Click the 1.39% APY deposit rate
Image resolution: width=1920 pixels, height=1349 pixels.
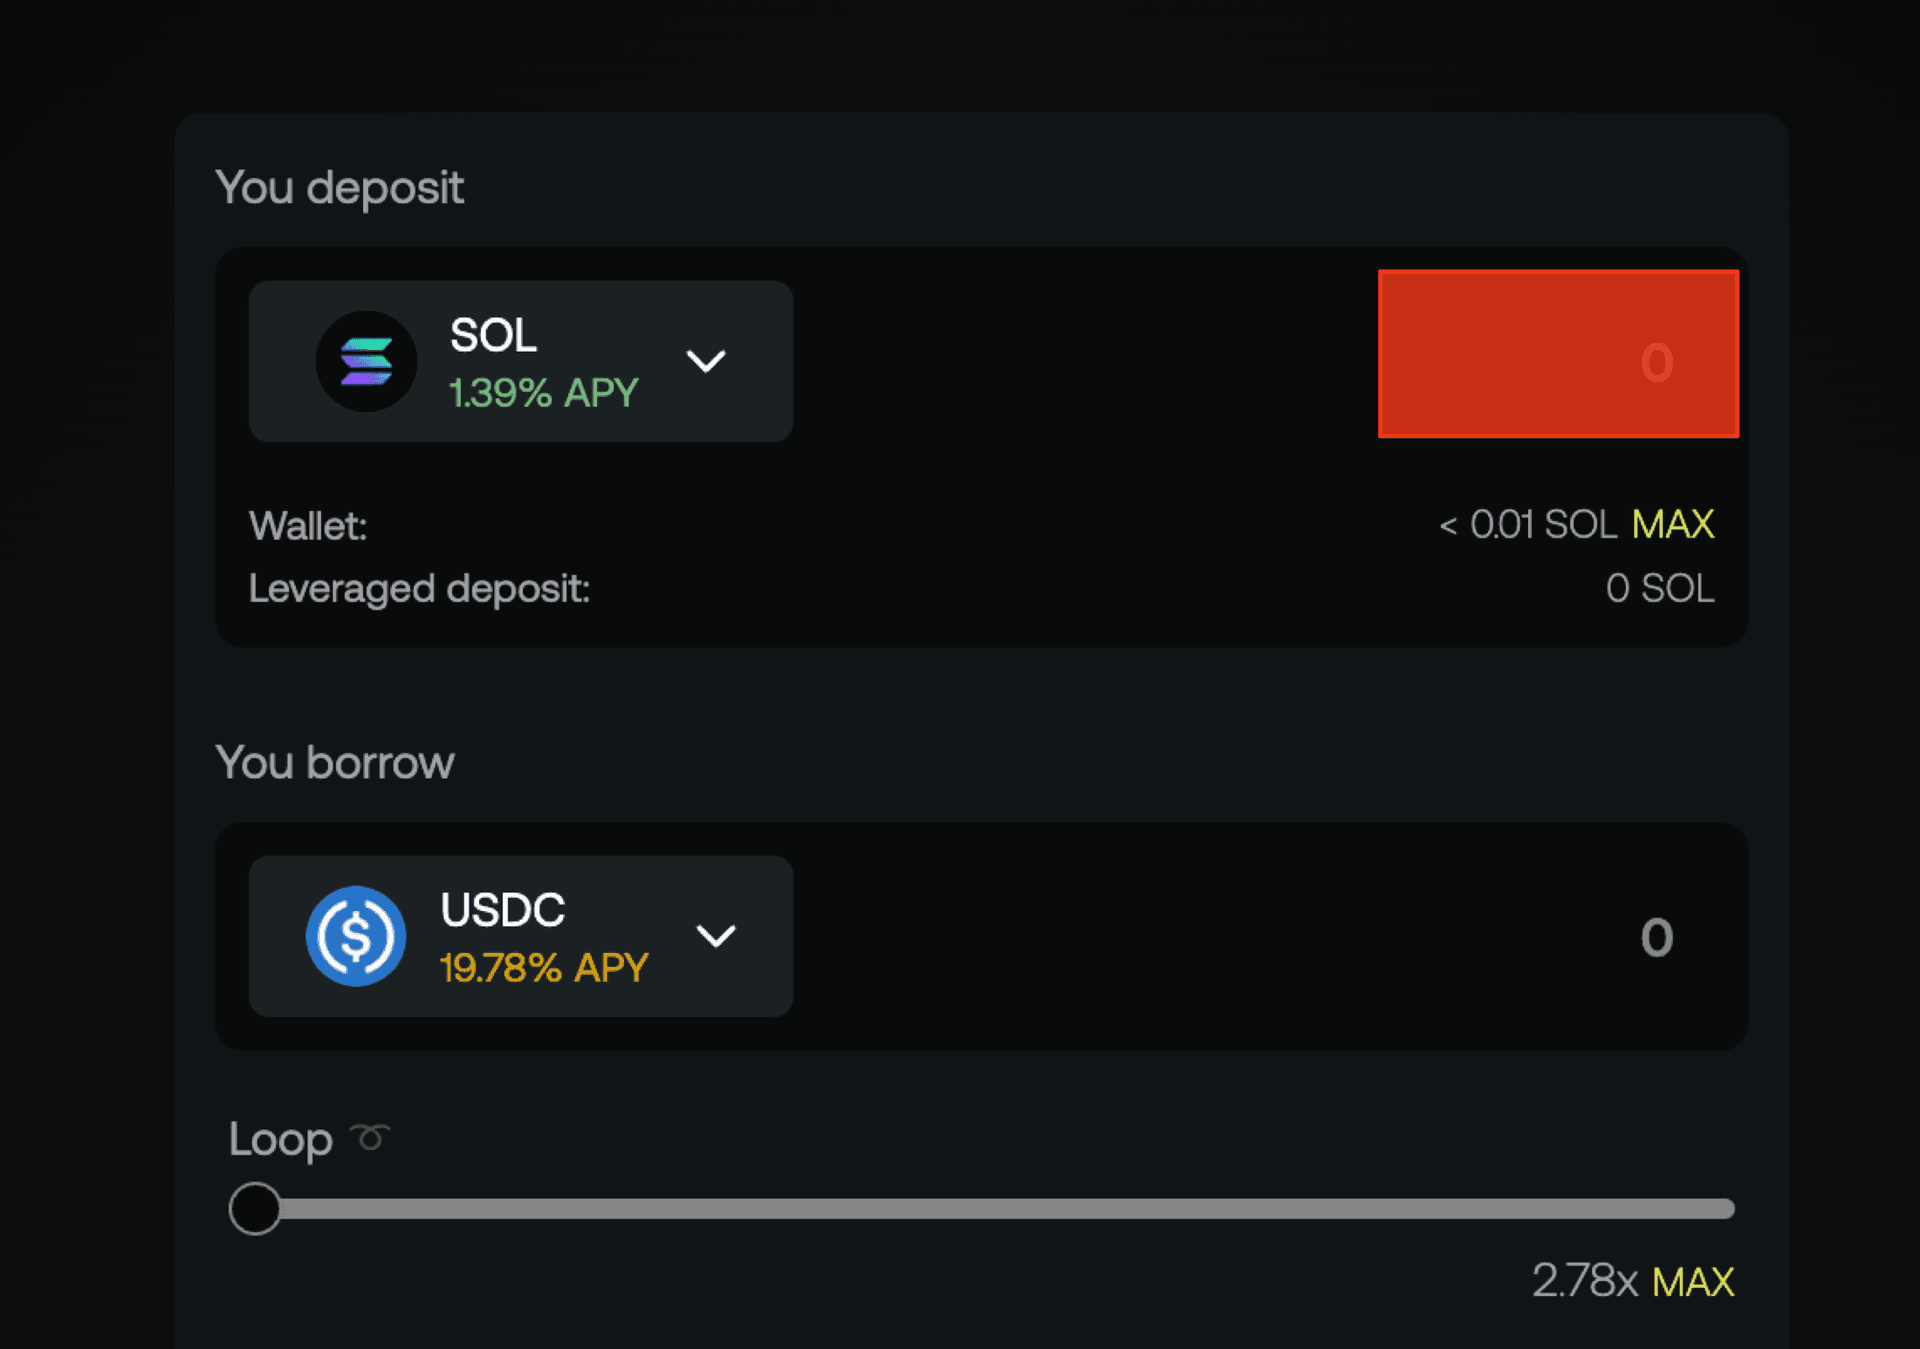(544, 393)
